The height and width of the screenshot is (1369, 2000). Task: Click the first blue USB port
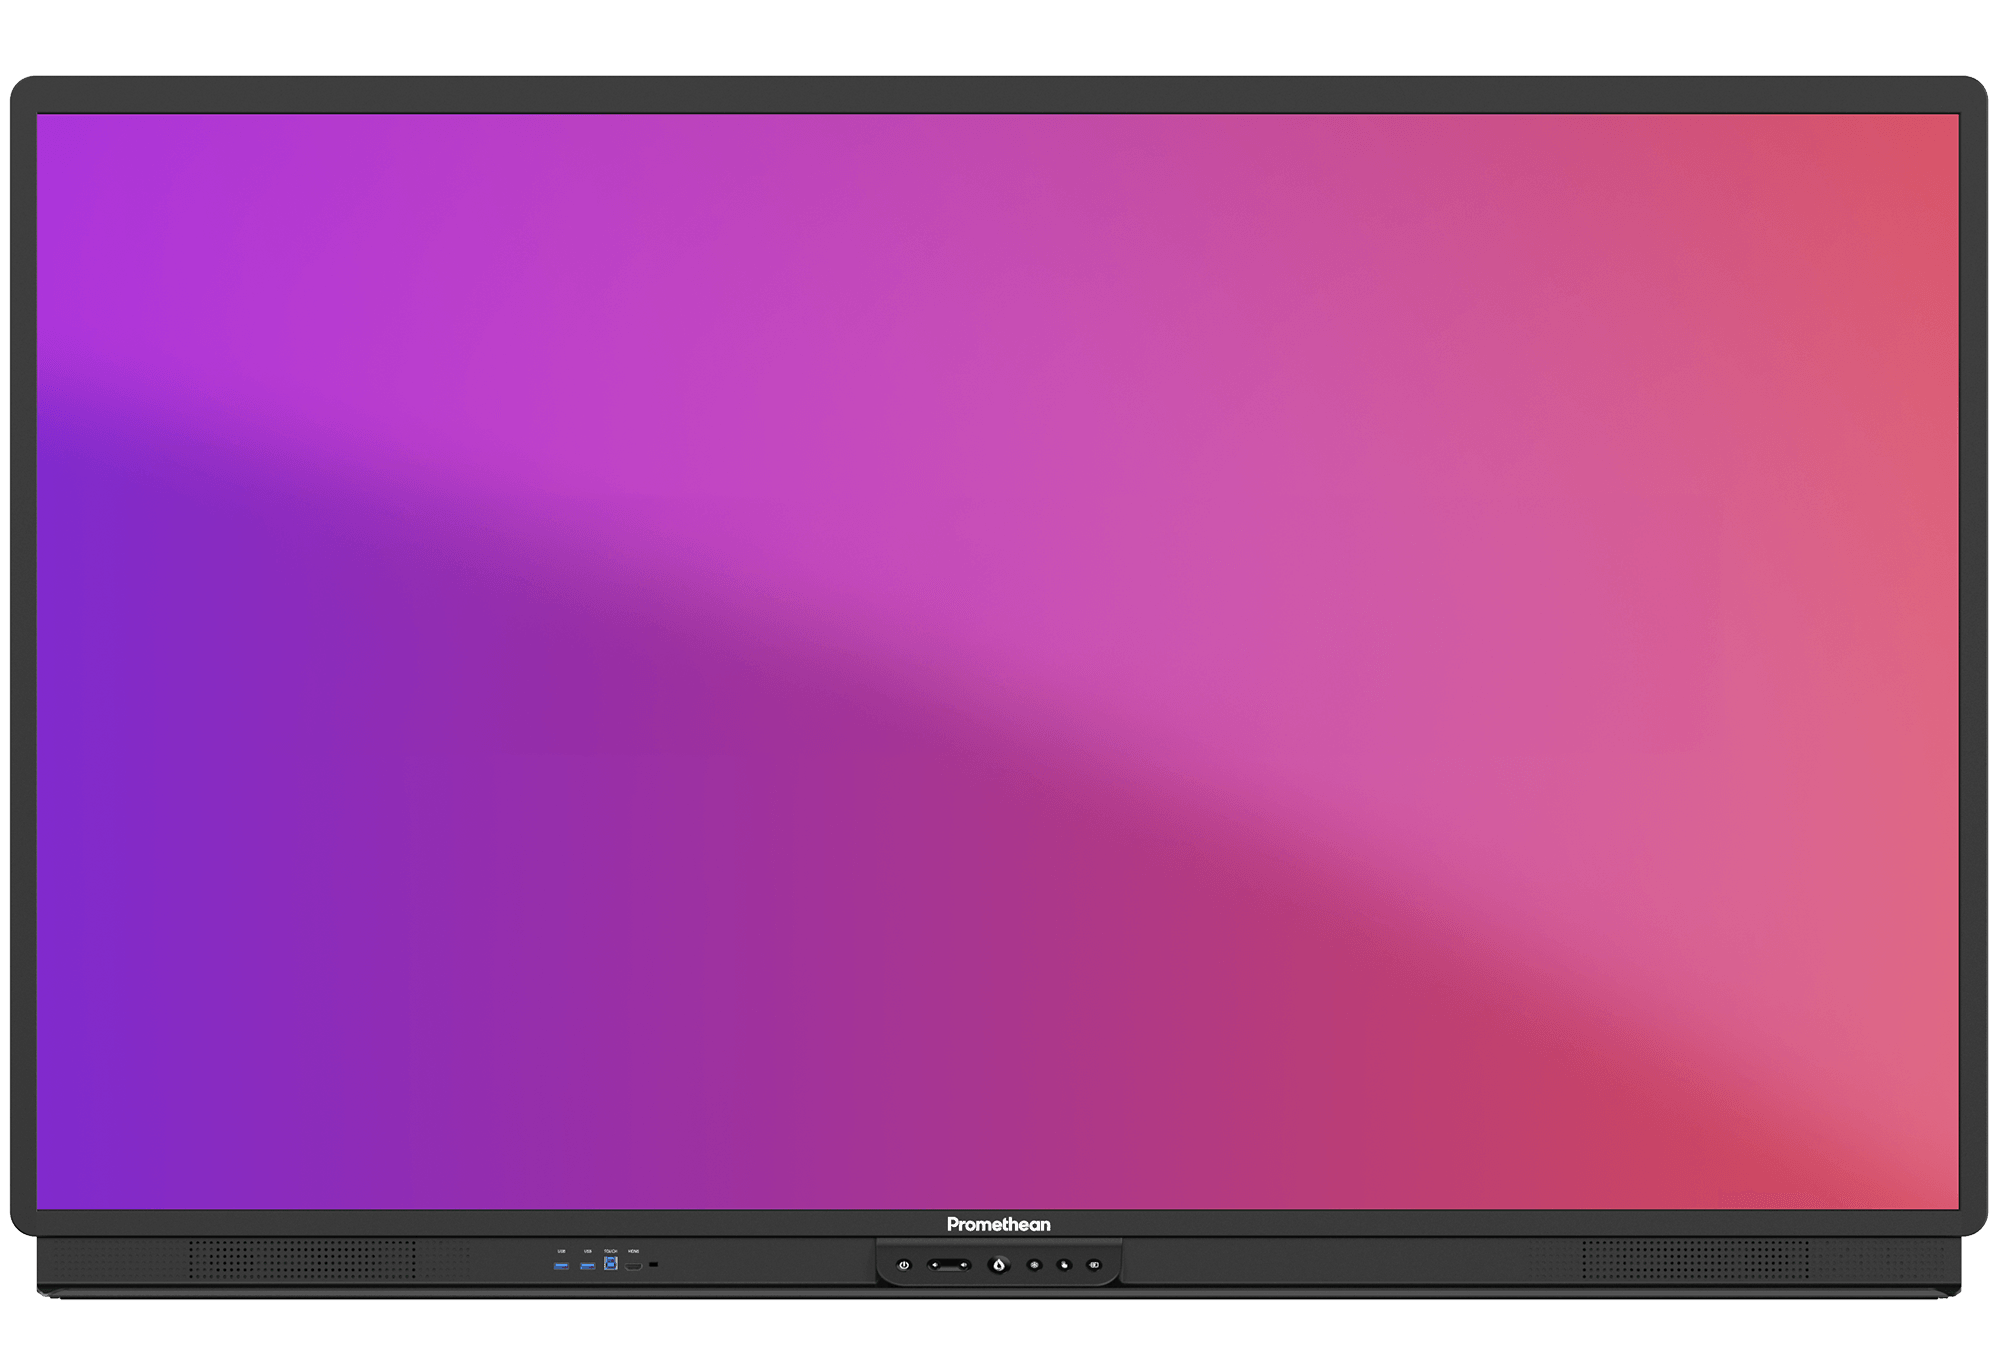561,1266
